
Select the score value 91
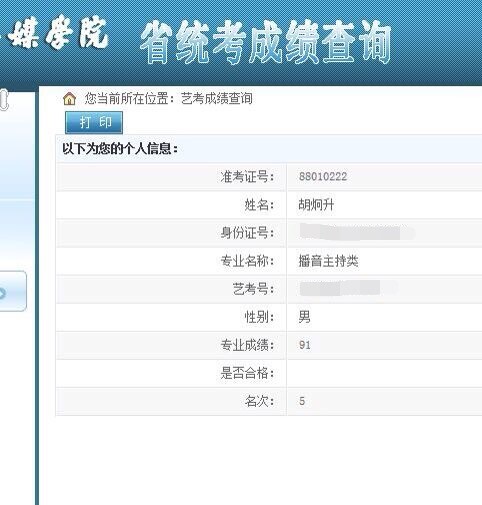(305, 345)
